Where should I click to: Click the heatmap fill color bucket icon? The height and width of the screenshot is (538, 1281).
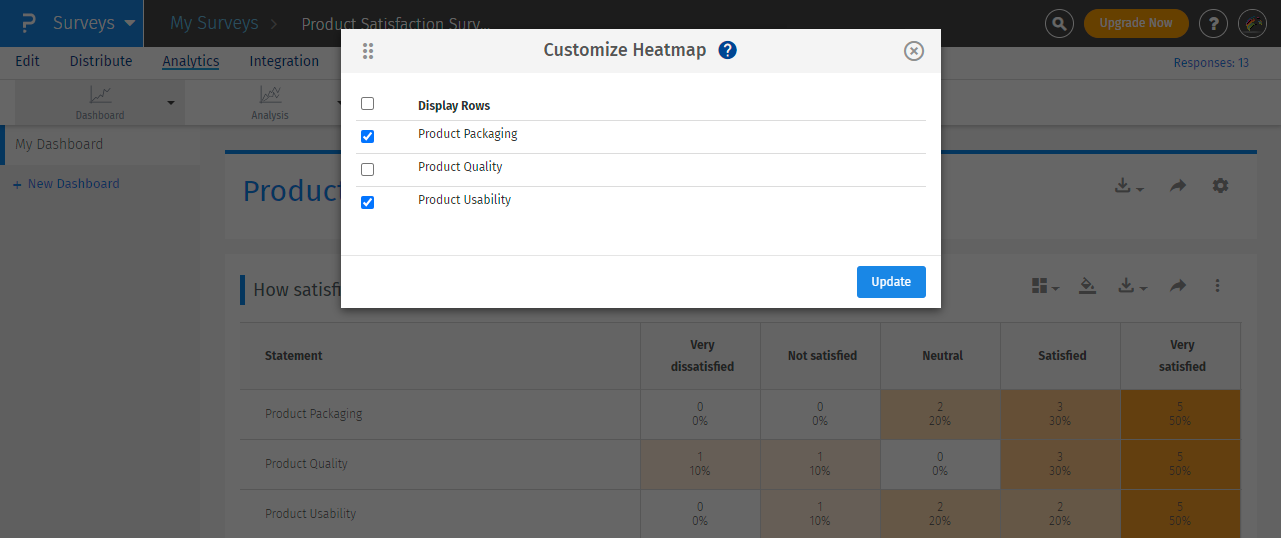point(1088,286)
